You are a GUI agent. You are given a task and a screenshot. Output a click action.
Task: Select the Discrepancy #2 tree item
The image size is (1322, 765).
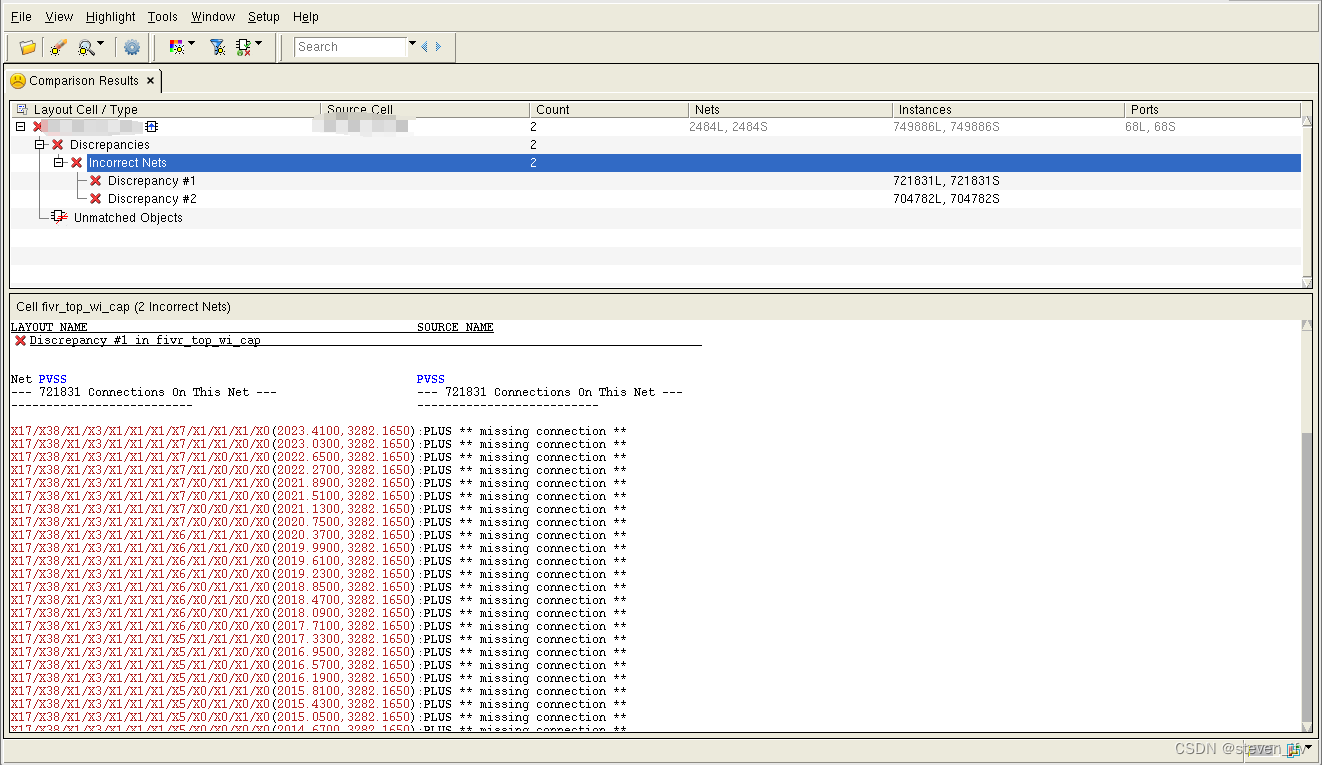[x=151, y=199]
